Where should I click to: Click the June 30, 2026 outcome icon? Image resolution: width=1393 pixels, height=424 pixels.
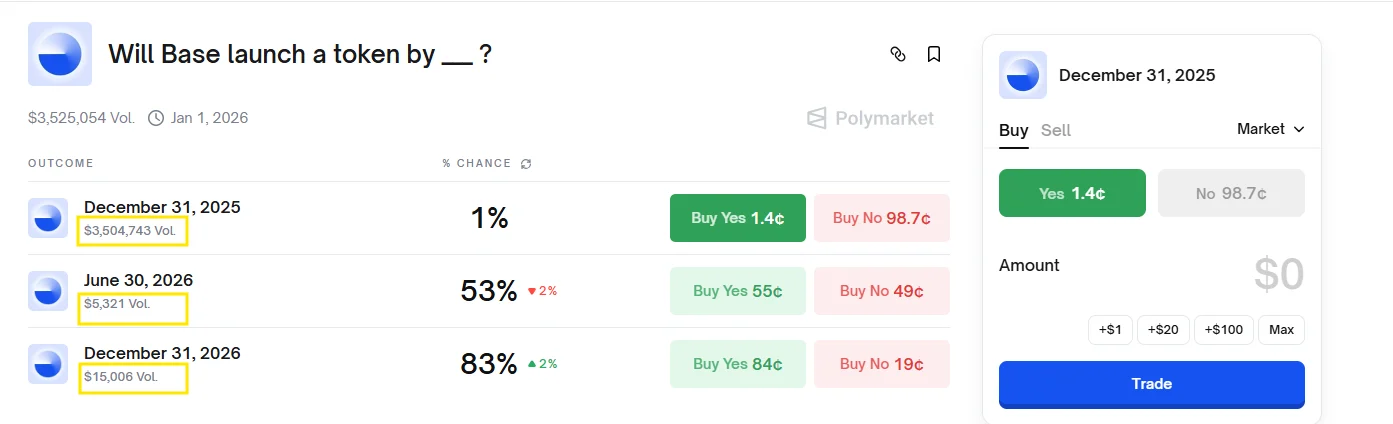tap(48, 291)
